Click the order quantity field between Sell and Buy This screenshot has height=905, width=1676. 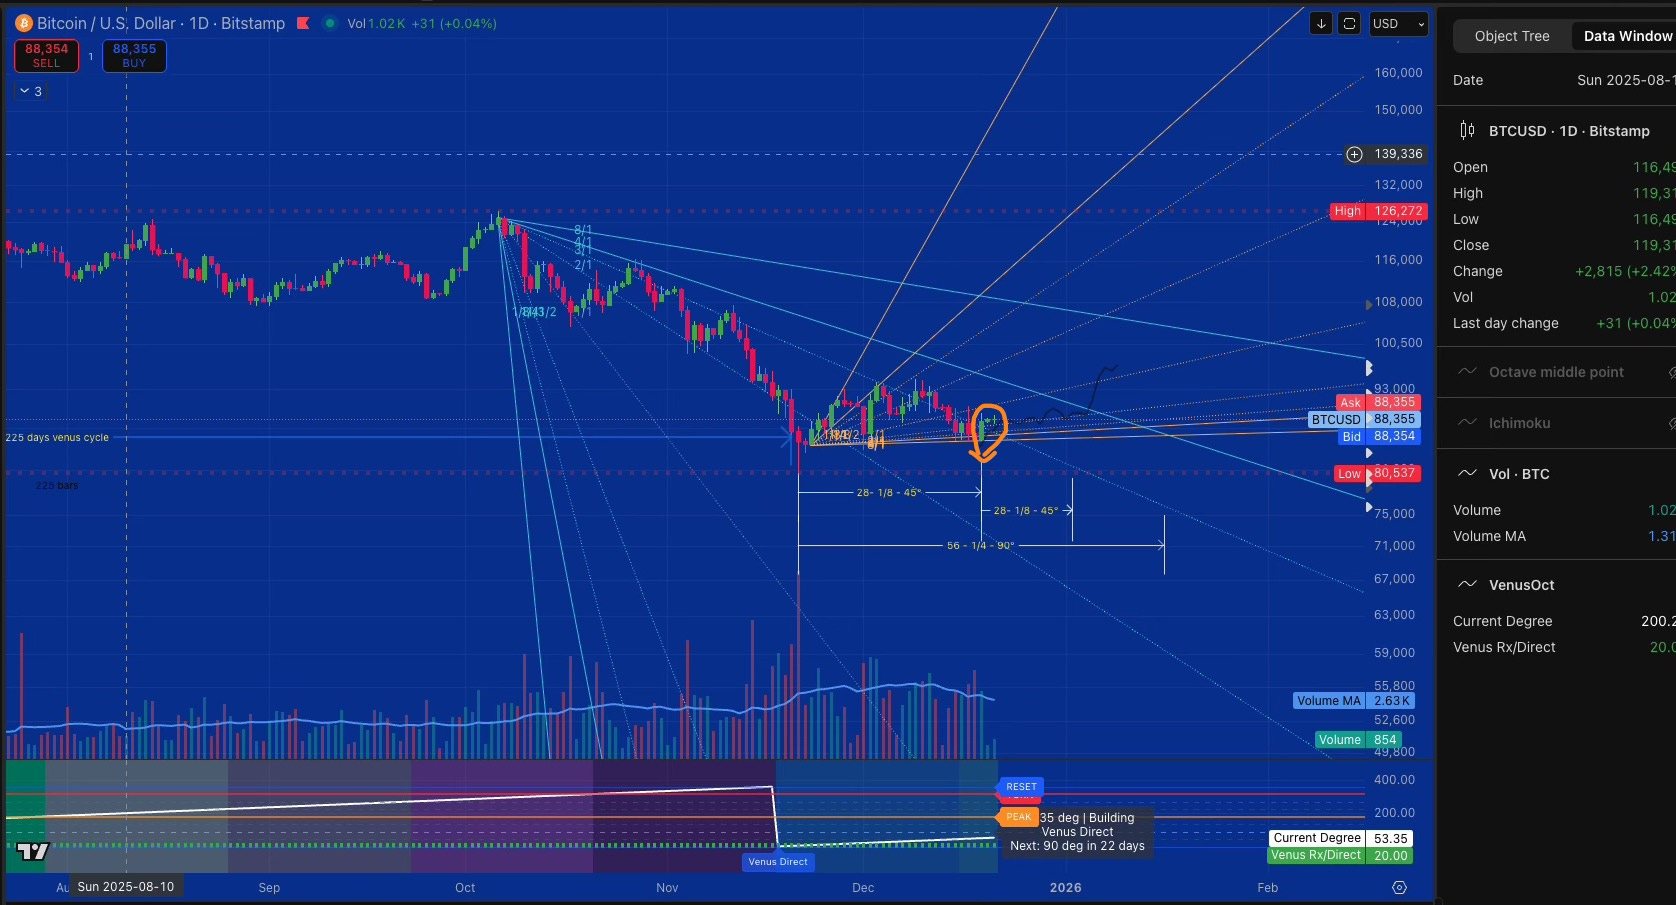91,56
